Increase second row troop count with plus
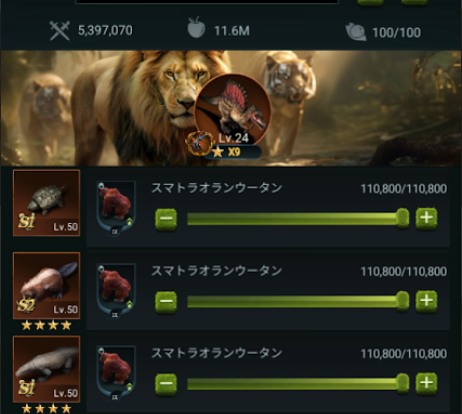Image resolution: width=462 pixels, height=414 pixels. coord(426,301)
